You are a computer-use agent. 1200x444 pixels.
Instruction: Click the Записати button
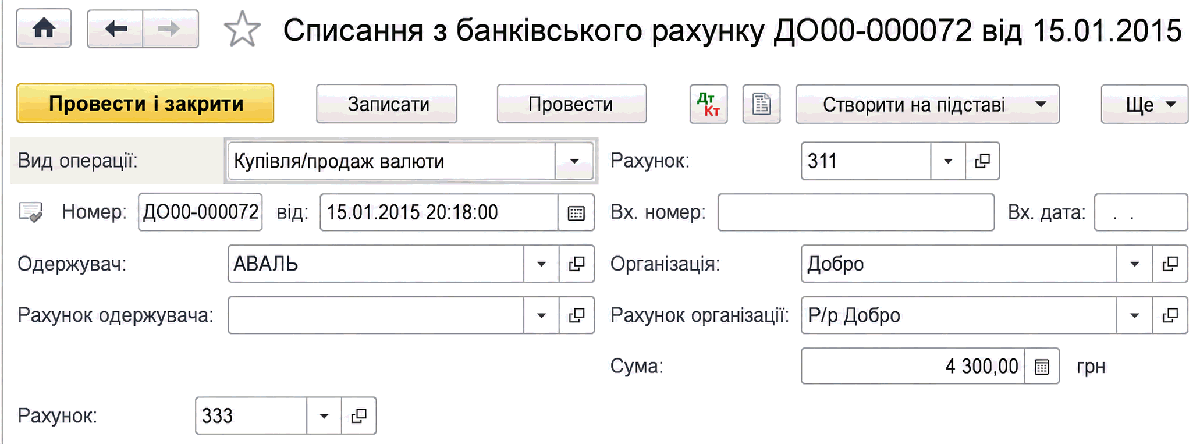coord(388,105)
